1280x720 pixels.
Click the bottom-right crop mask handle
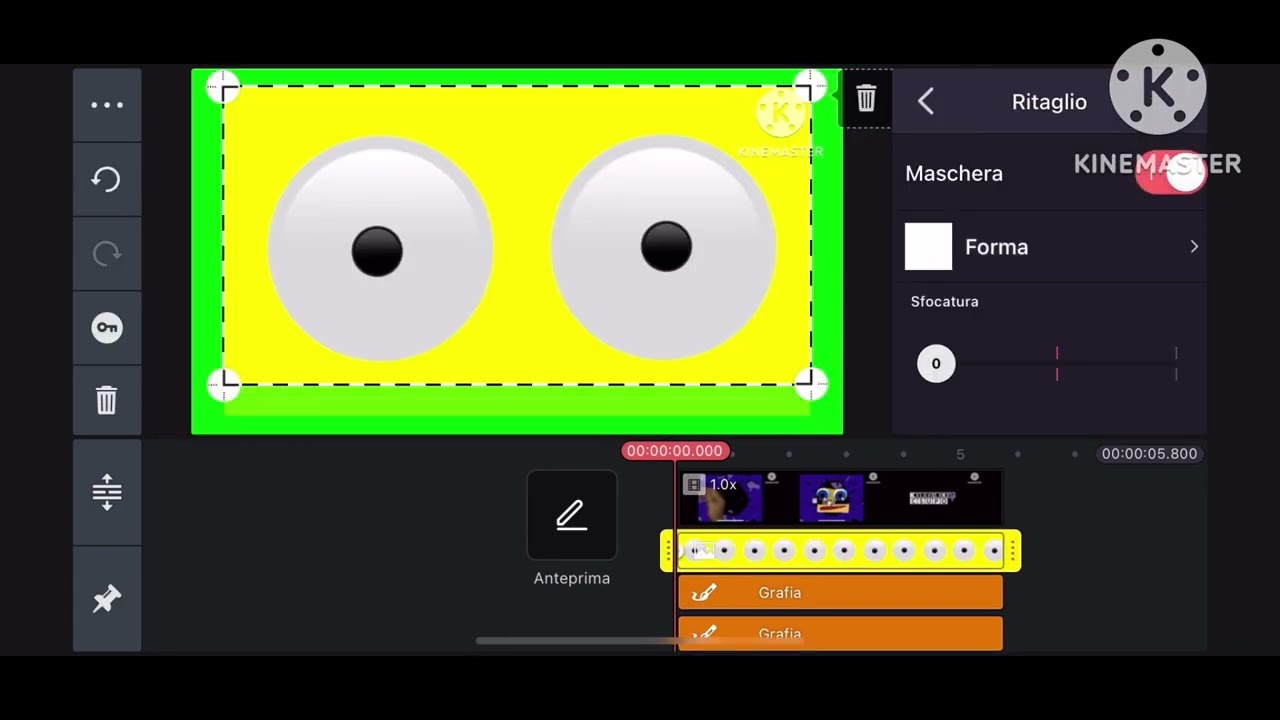(x=809, y=383)
